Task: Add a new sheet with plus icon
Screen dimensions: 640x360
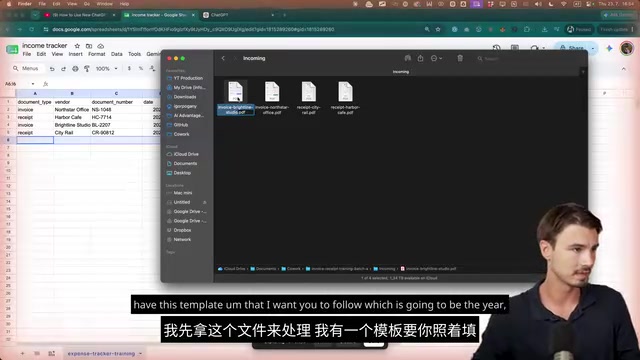Action: pos(22,353)
